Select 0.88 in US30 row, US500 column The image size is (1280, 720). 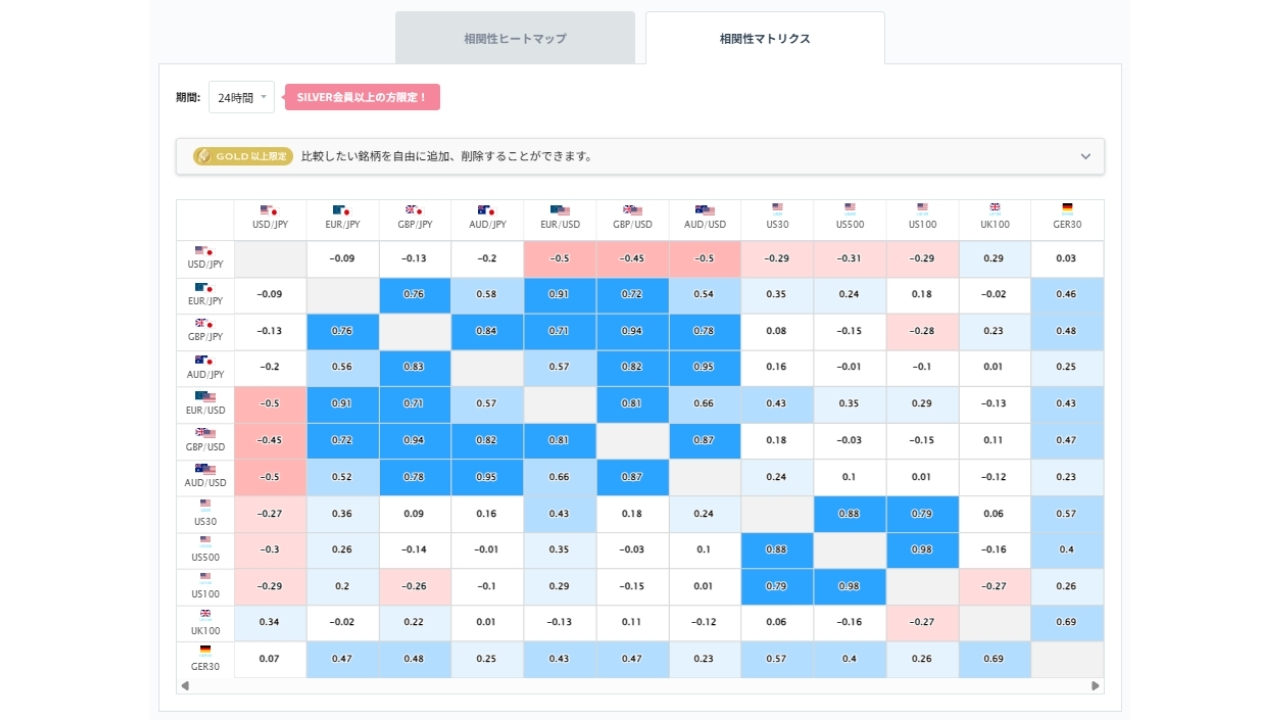(850, 514)
